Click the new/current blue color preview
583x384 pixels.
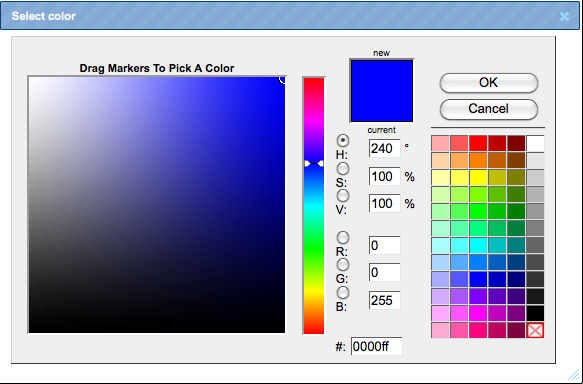point(381,91)
